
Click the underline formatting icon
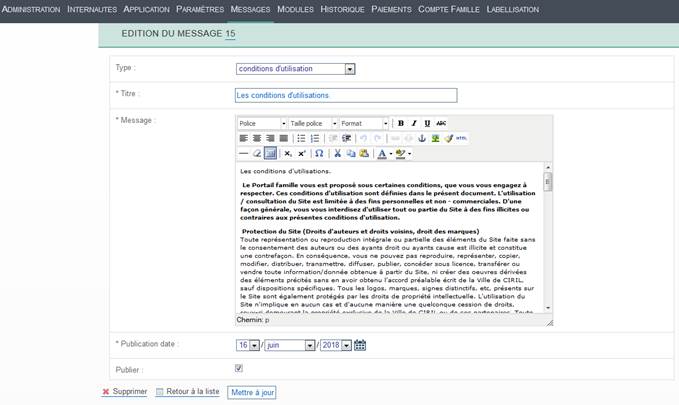[x=427, y=123]
